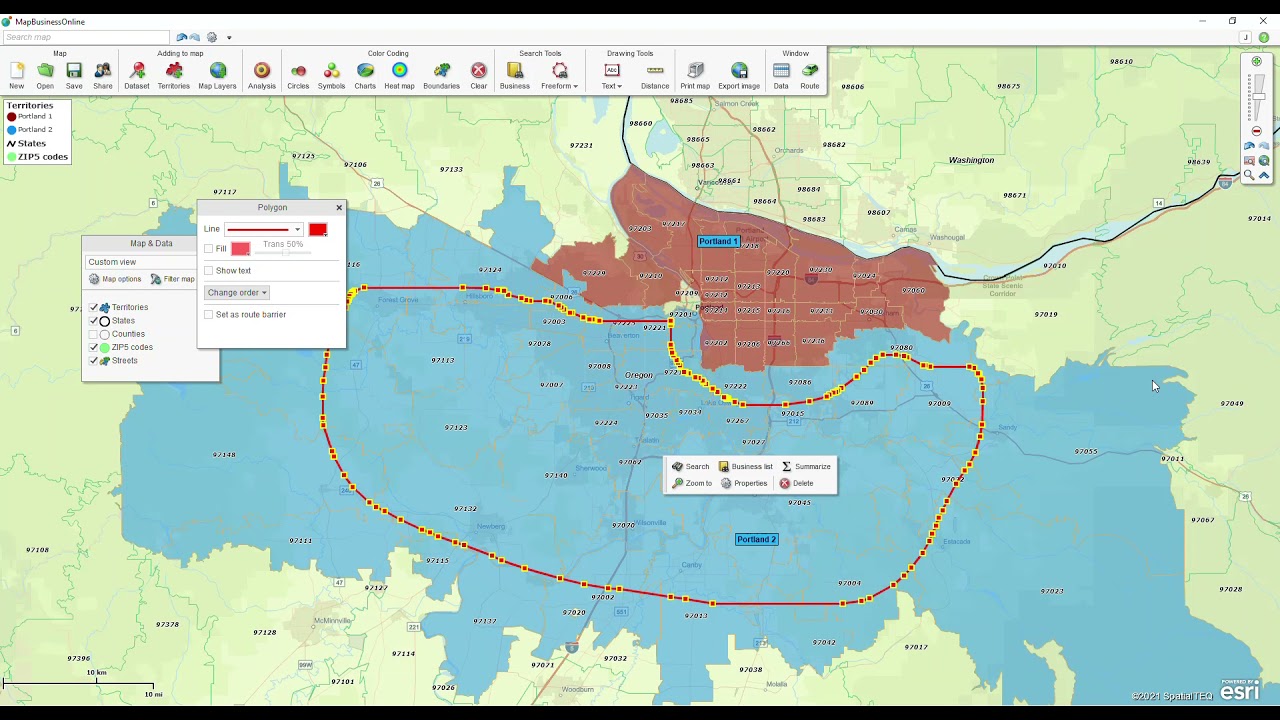Save the current map
This screenshot has height=720, width=1280.
coord(74,75)
